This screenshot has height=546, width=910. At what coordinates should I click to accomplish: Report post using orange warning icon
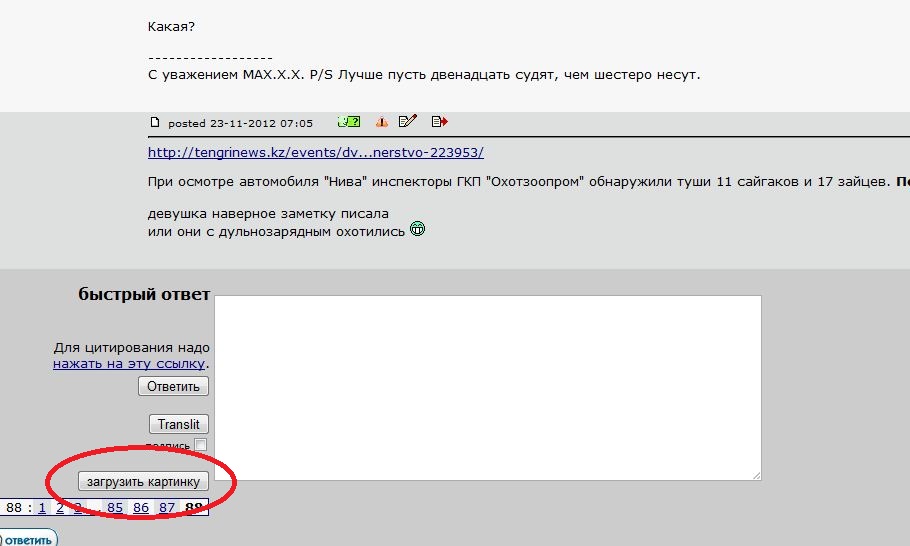click(381, 122)
